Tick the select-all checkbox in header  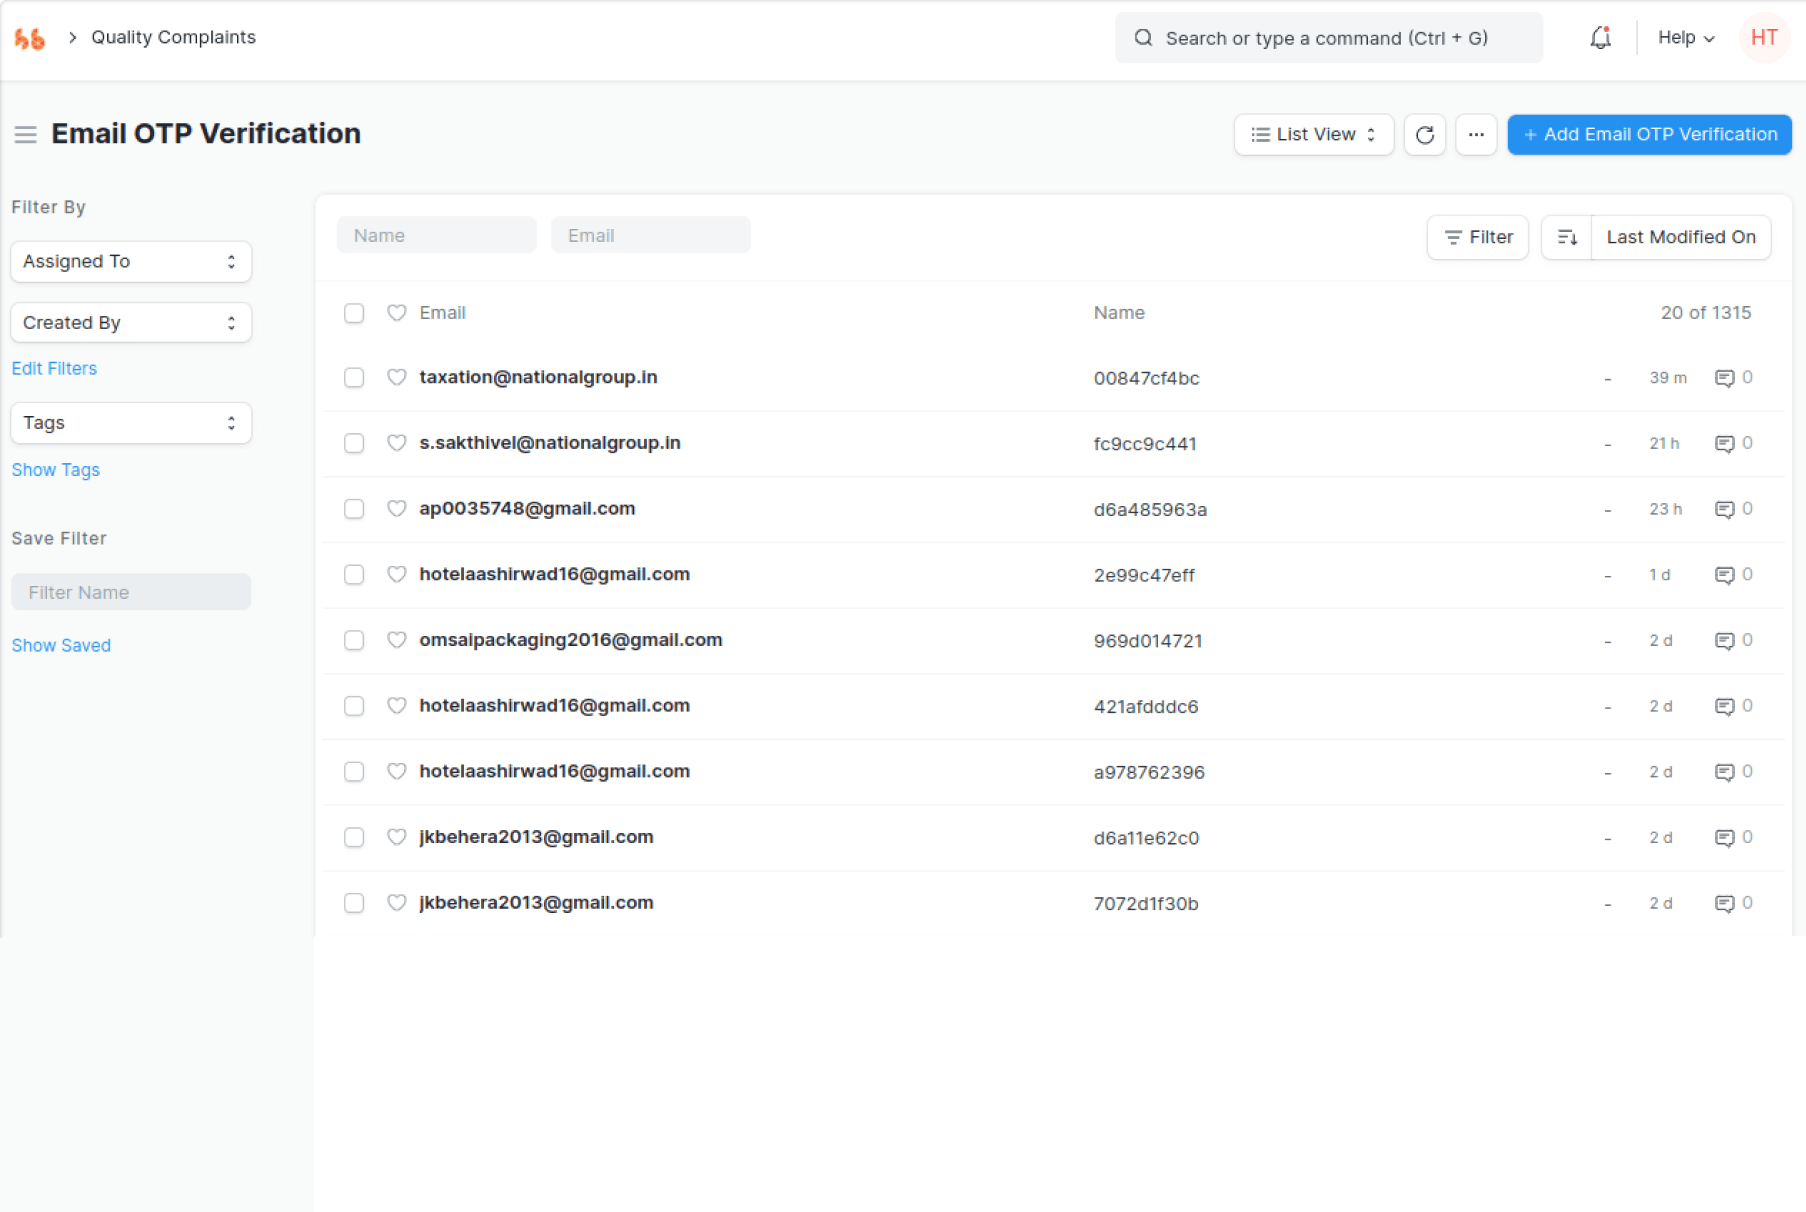pyautogui.click(x=354, y=313)
